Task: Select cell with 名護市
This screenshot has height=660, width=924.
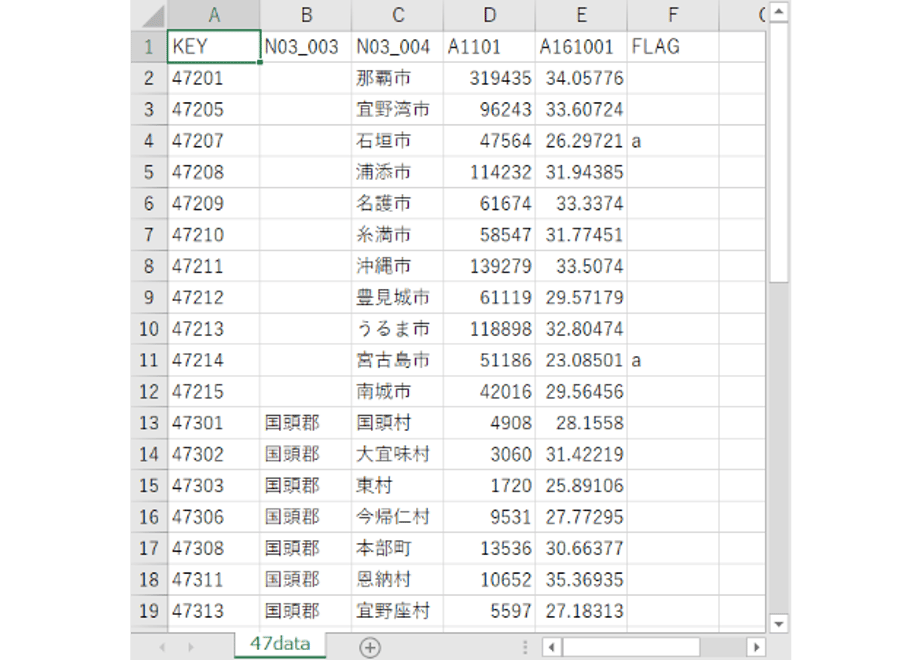Action: tap(398, 203)
